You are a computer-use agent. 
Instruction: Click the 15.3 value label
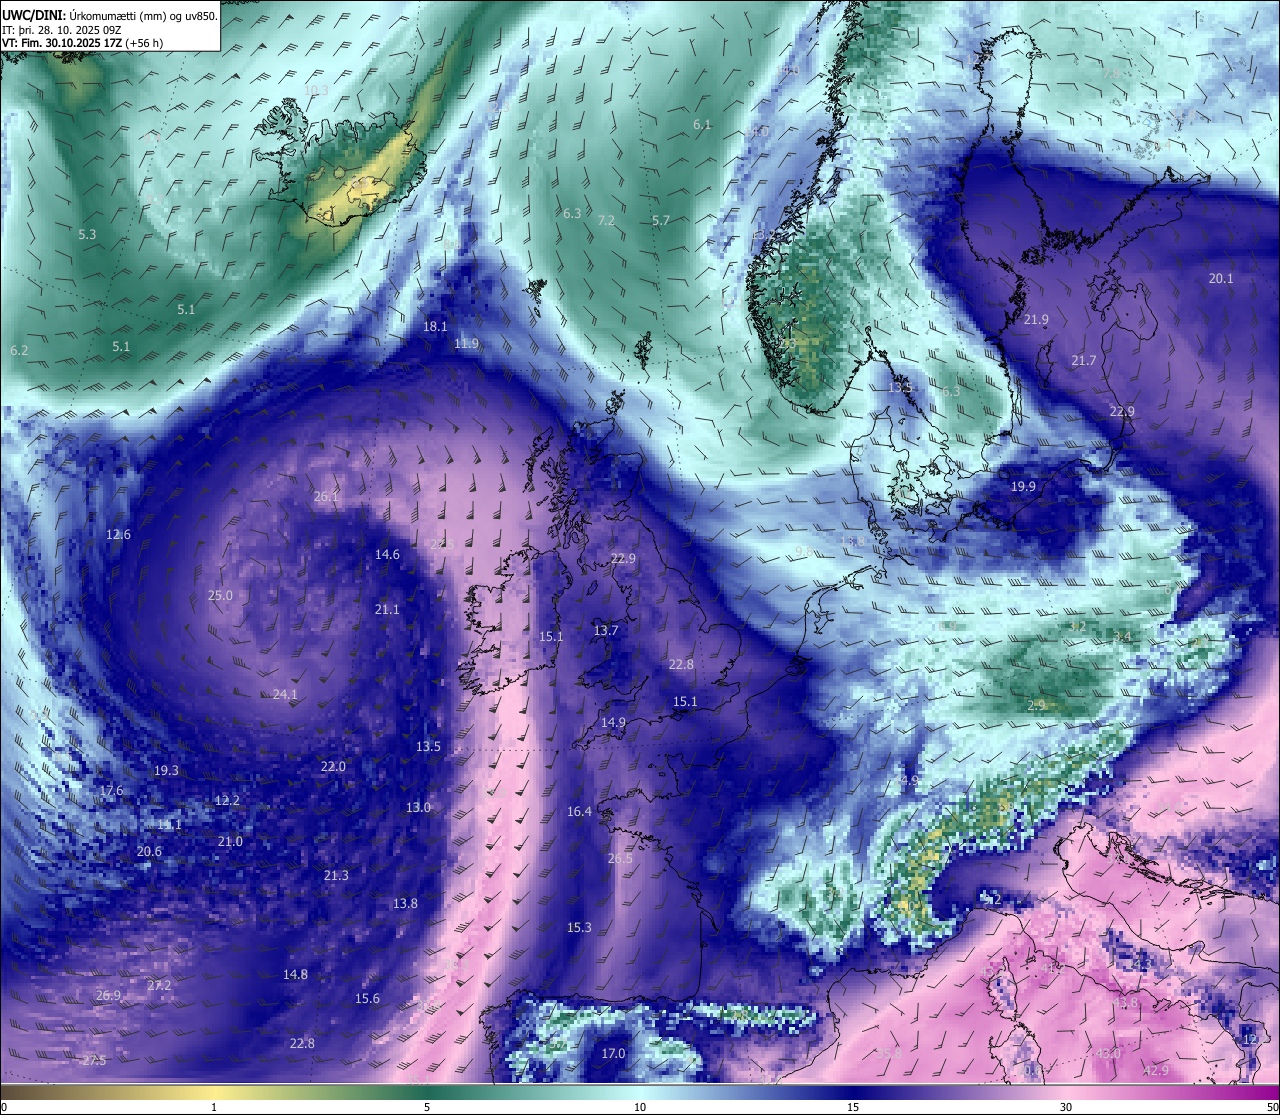(x=579, y=927)
